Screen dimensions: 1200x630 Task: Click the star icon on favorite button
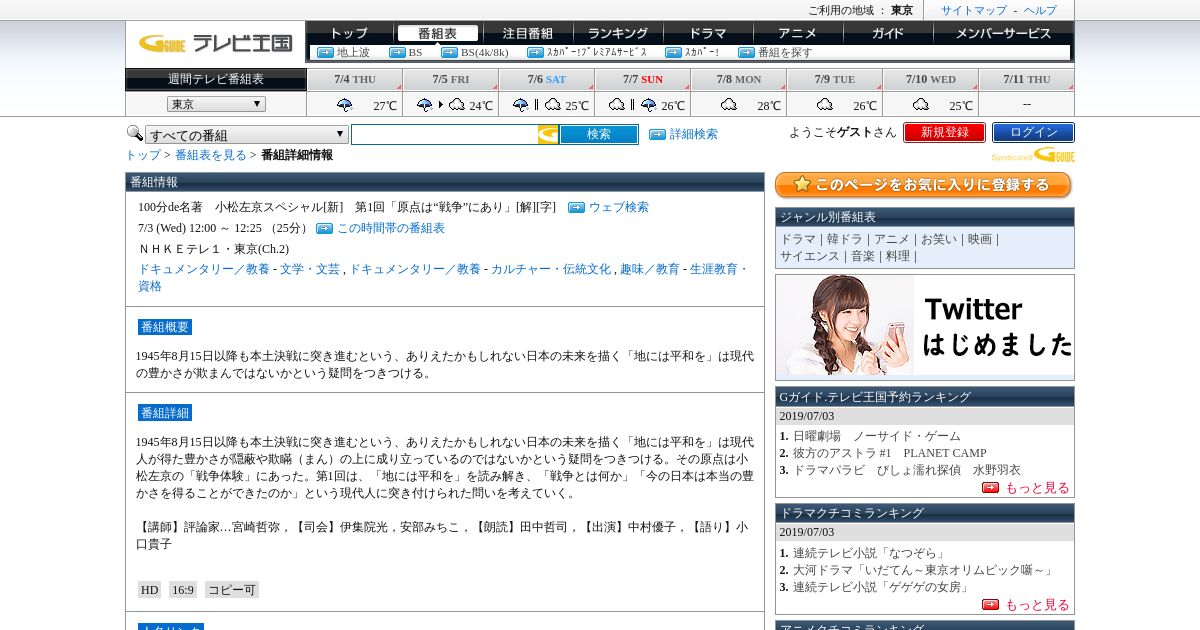[x=801, y=184]
